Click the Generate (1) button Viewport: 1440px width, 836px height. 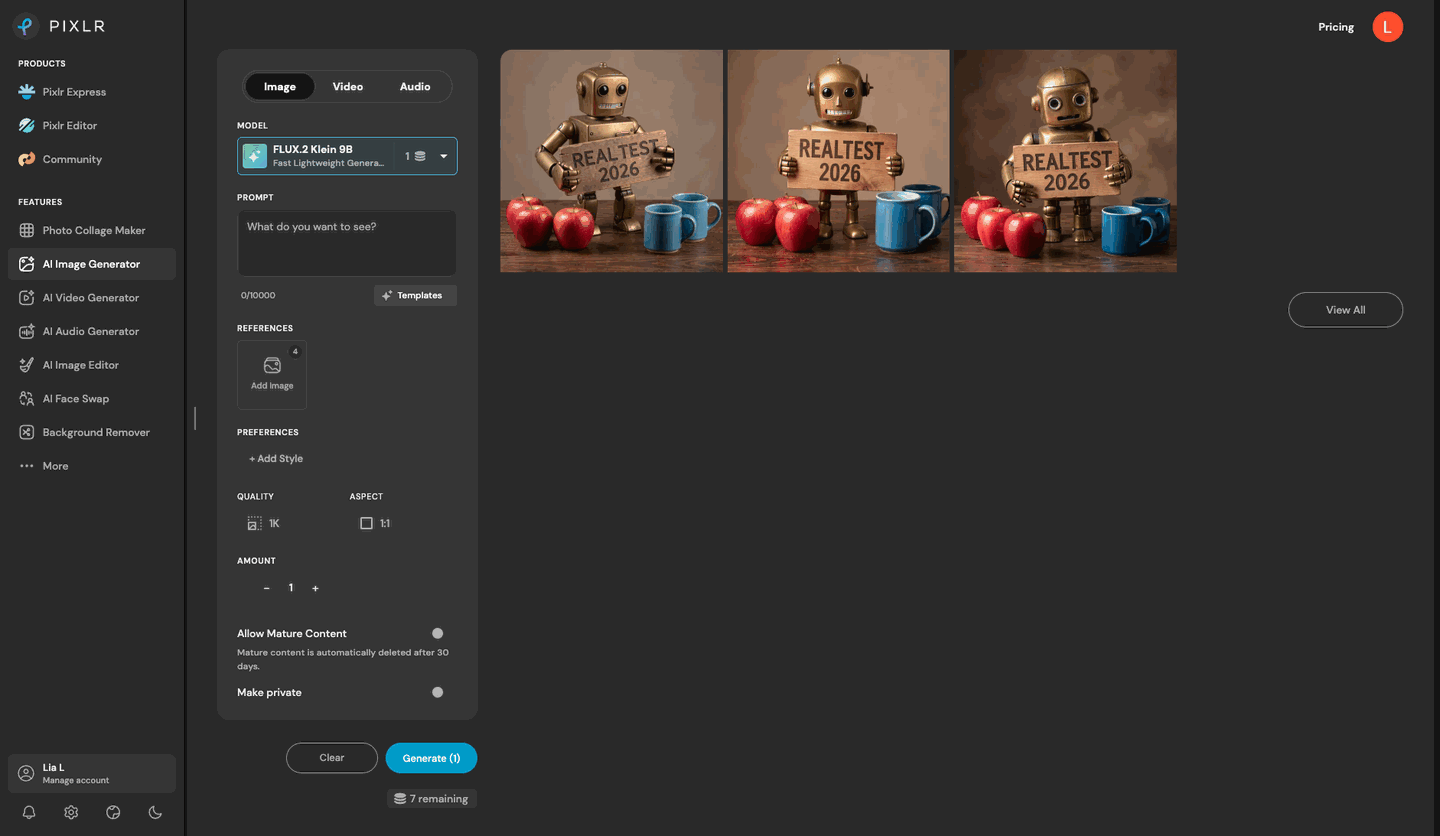tap(431, 758)
